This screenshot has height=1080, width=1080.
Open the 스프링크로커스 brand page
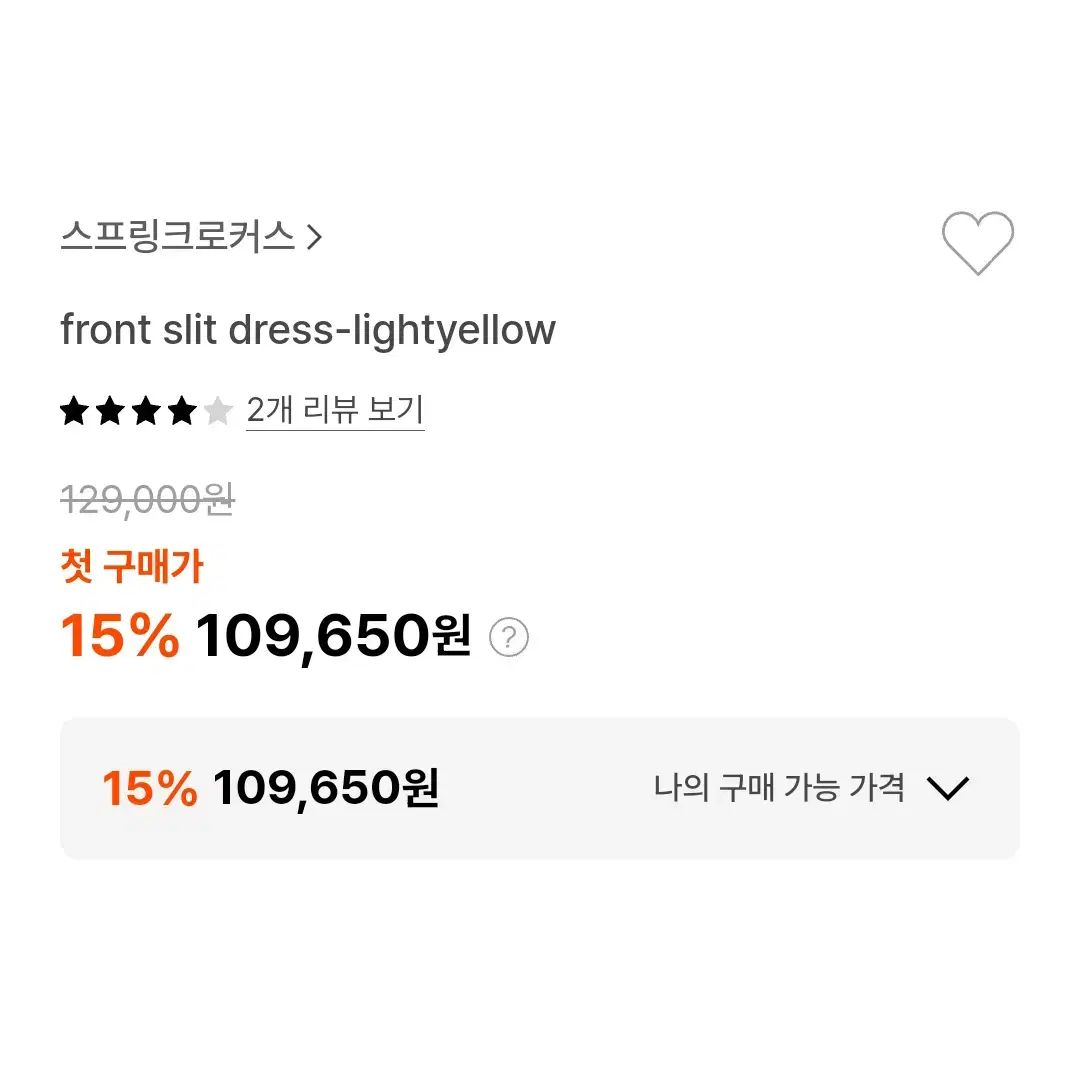[x=178, y=237]
